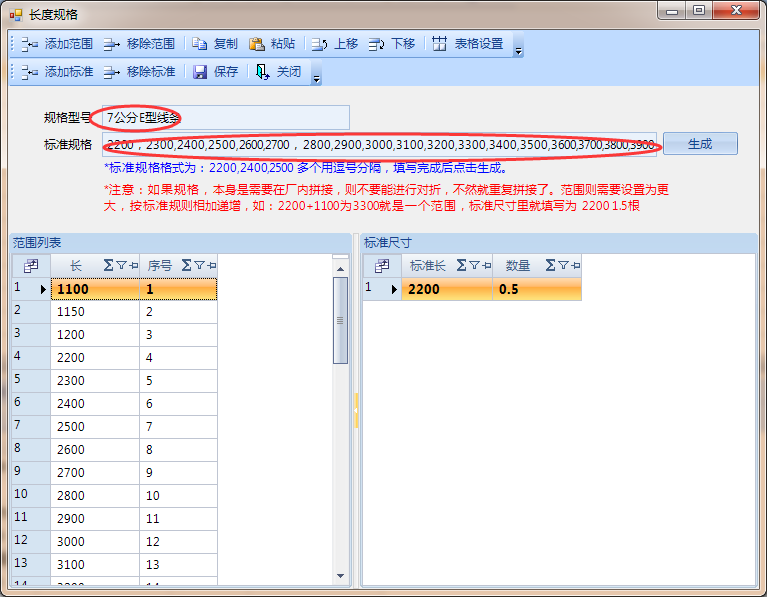Viewport: 767px width, 597px height.
Task: Click 移除标准 to remove a standard
Action: [x=139, y=72]
